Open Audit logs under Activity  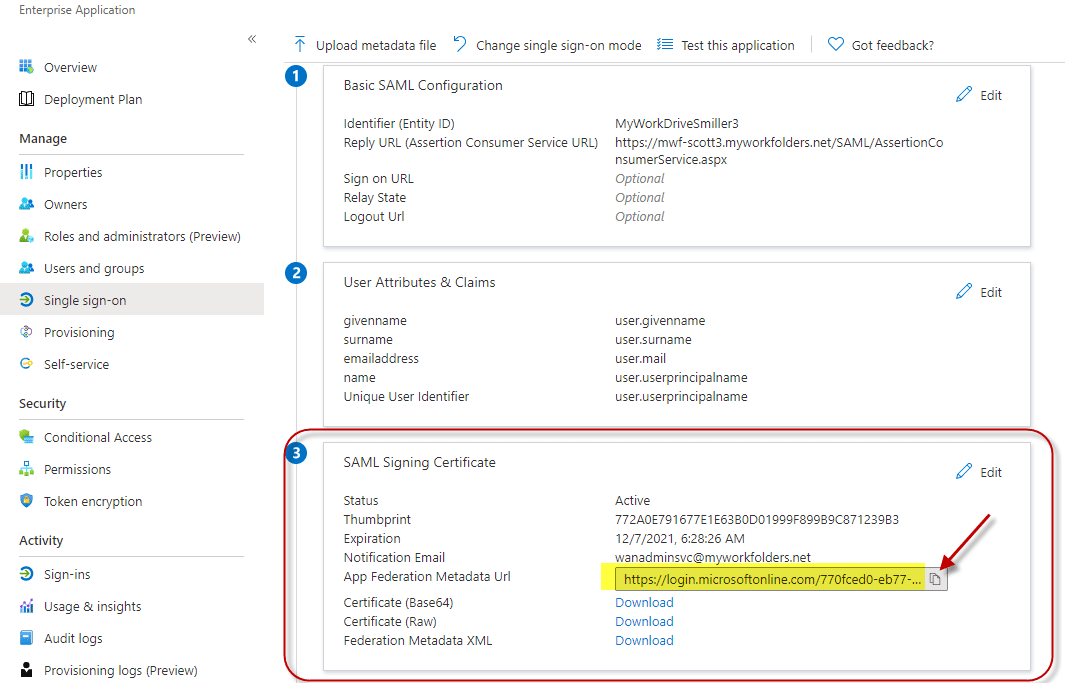coord(73,638)
